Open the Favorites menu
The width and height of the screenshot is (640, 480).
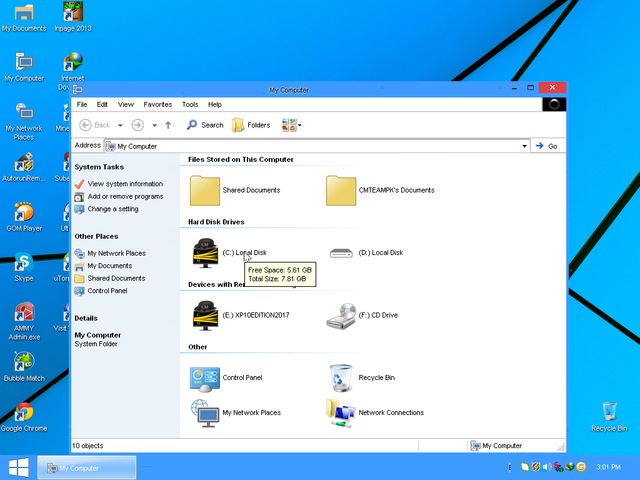point(158,104)
